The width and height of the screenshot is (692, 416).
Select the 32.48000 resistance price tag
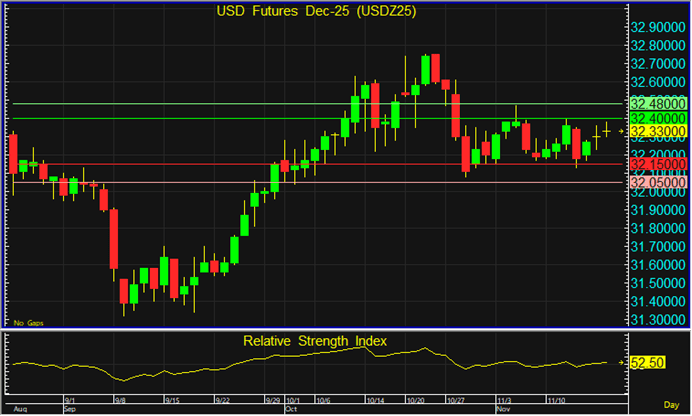pyautogui.click(x=657, y=104)
